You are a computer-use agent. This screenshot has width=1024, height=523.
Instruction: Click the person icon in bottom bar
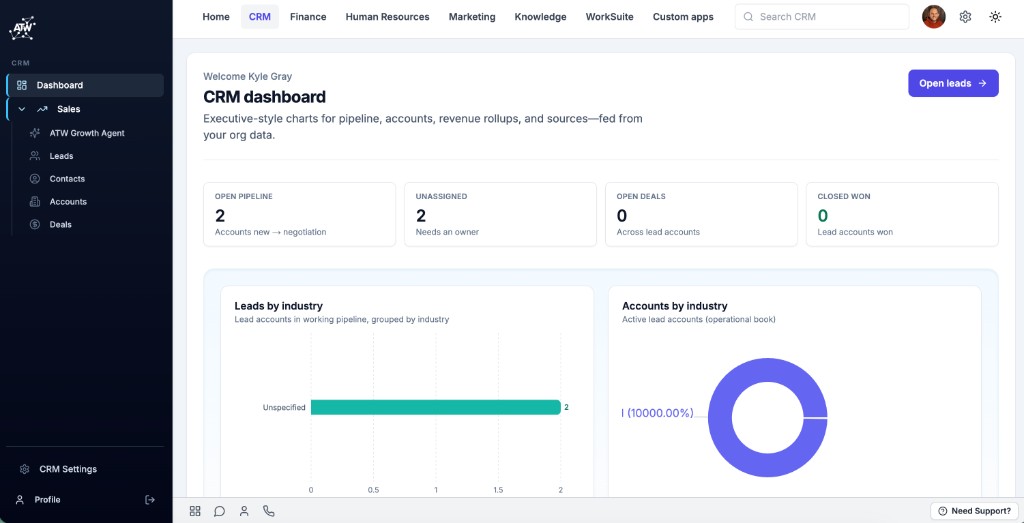244,511
